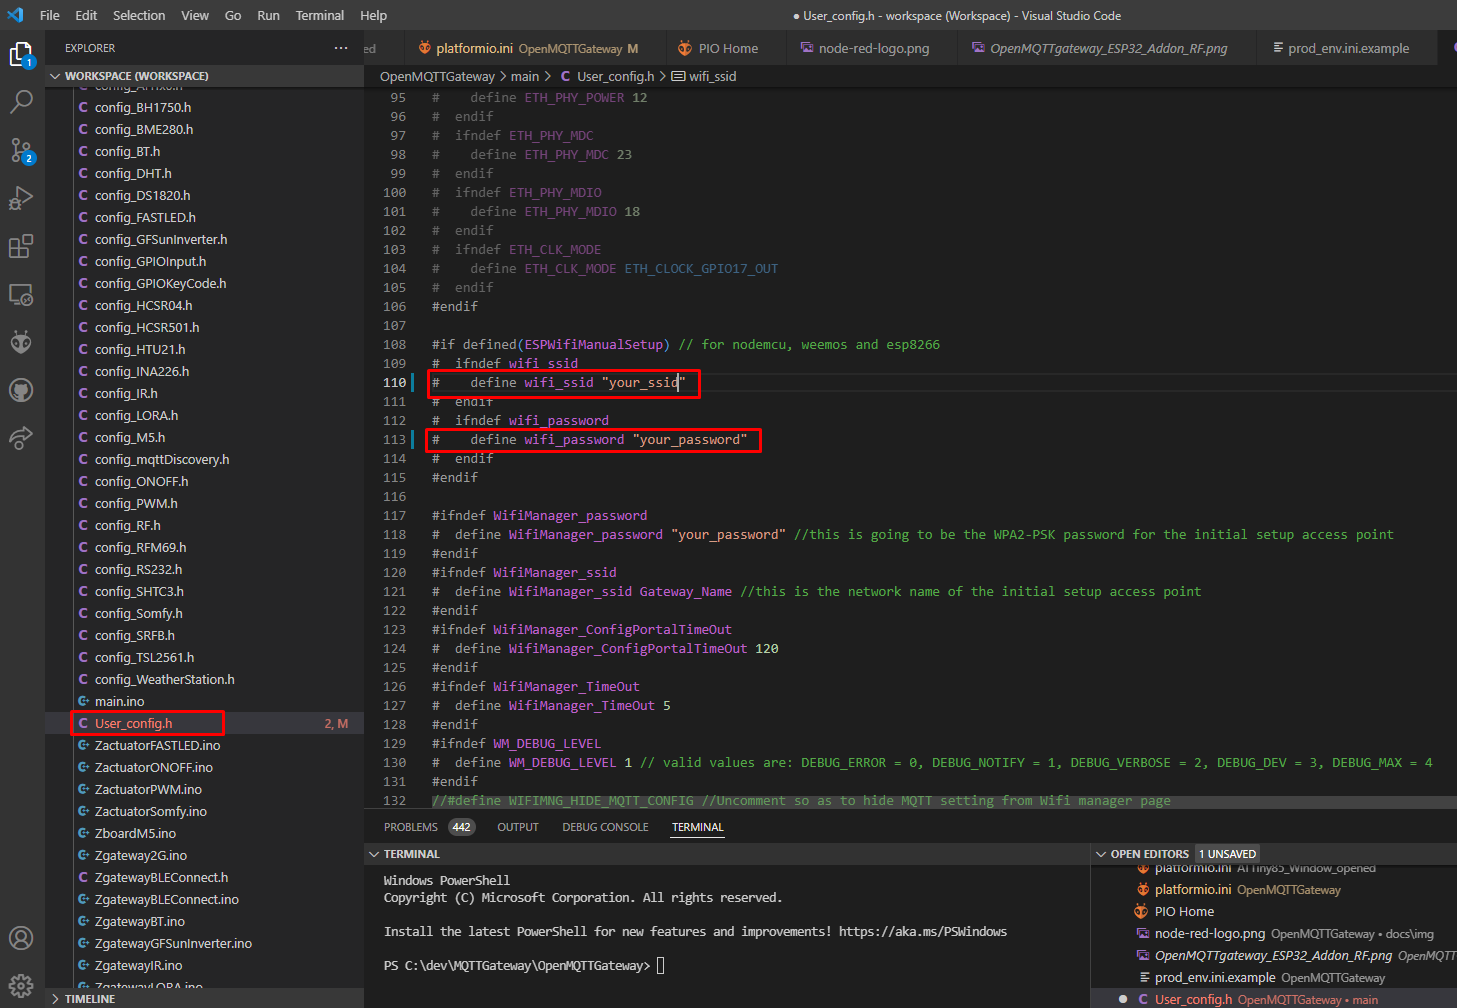Open ZgatewayBT.ino file
Image resolution: width=1457 pixels, height=1008 pixels.
tap(205, 921)
